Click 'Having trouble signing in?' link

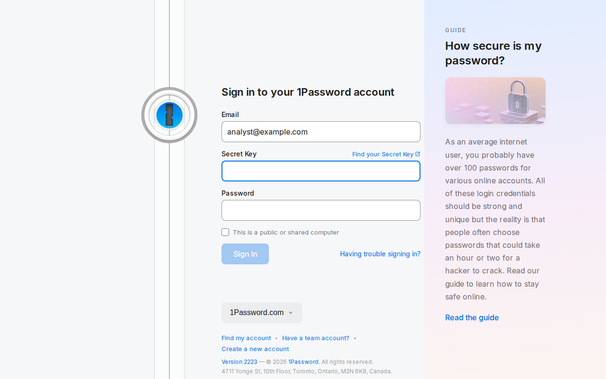click(x=380, y=254)
